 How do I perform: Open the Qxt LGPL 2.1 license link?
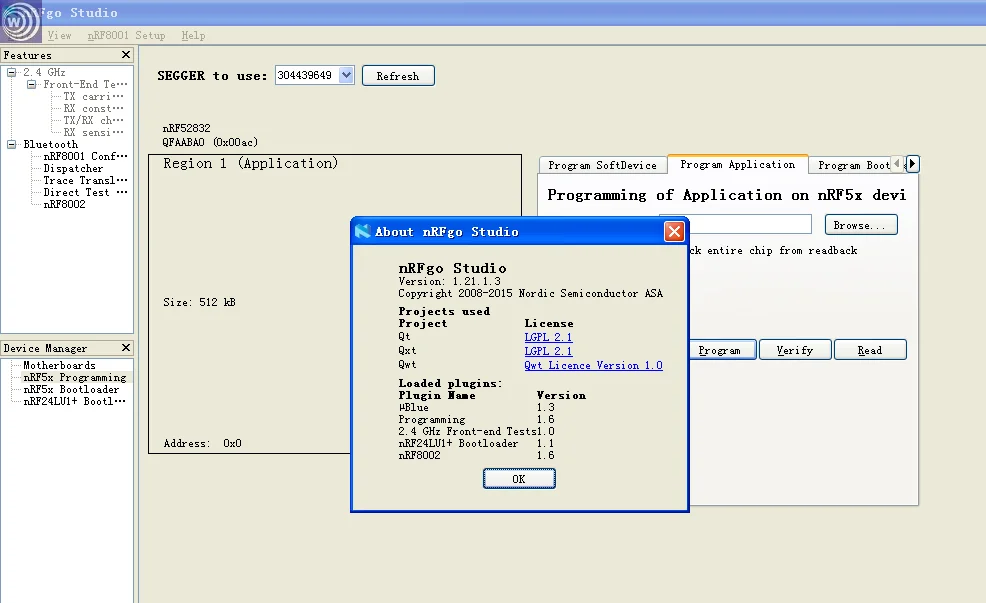point(548,351)
